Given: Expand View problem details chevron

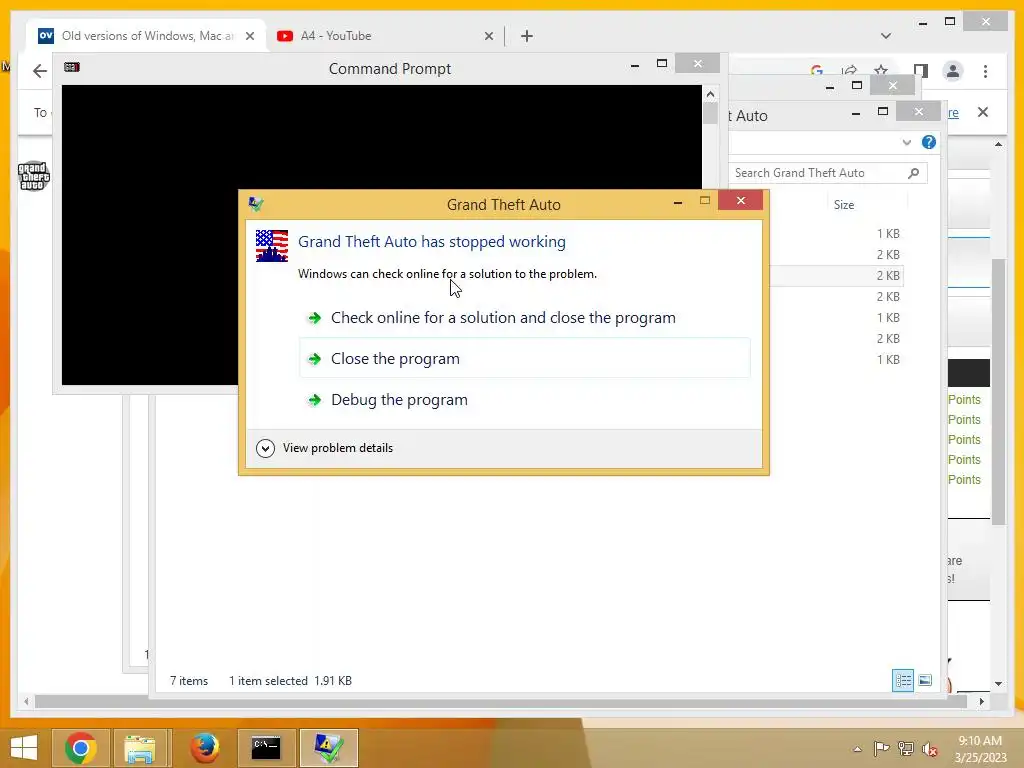Looking at the screenshot, I should click(265, 448).
